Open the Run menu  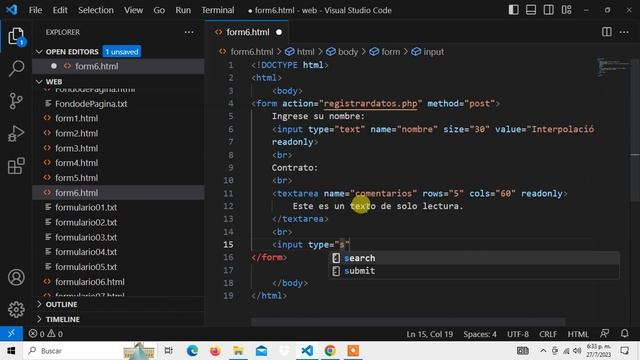tap(183, 10)
